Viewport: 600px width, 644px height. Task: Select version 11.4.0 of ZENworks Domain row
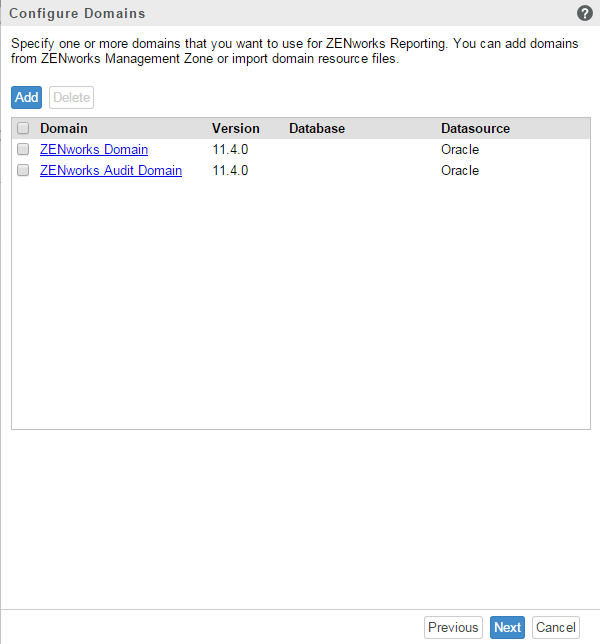[x=230, y=150]
